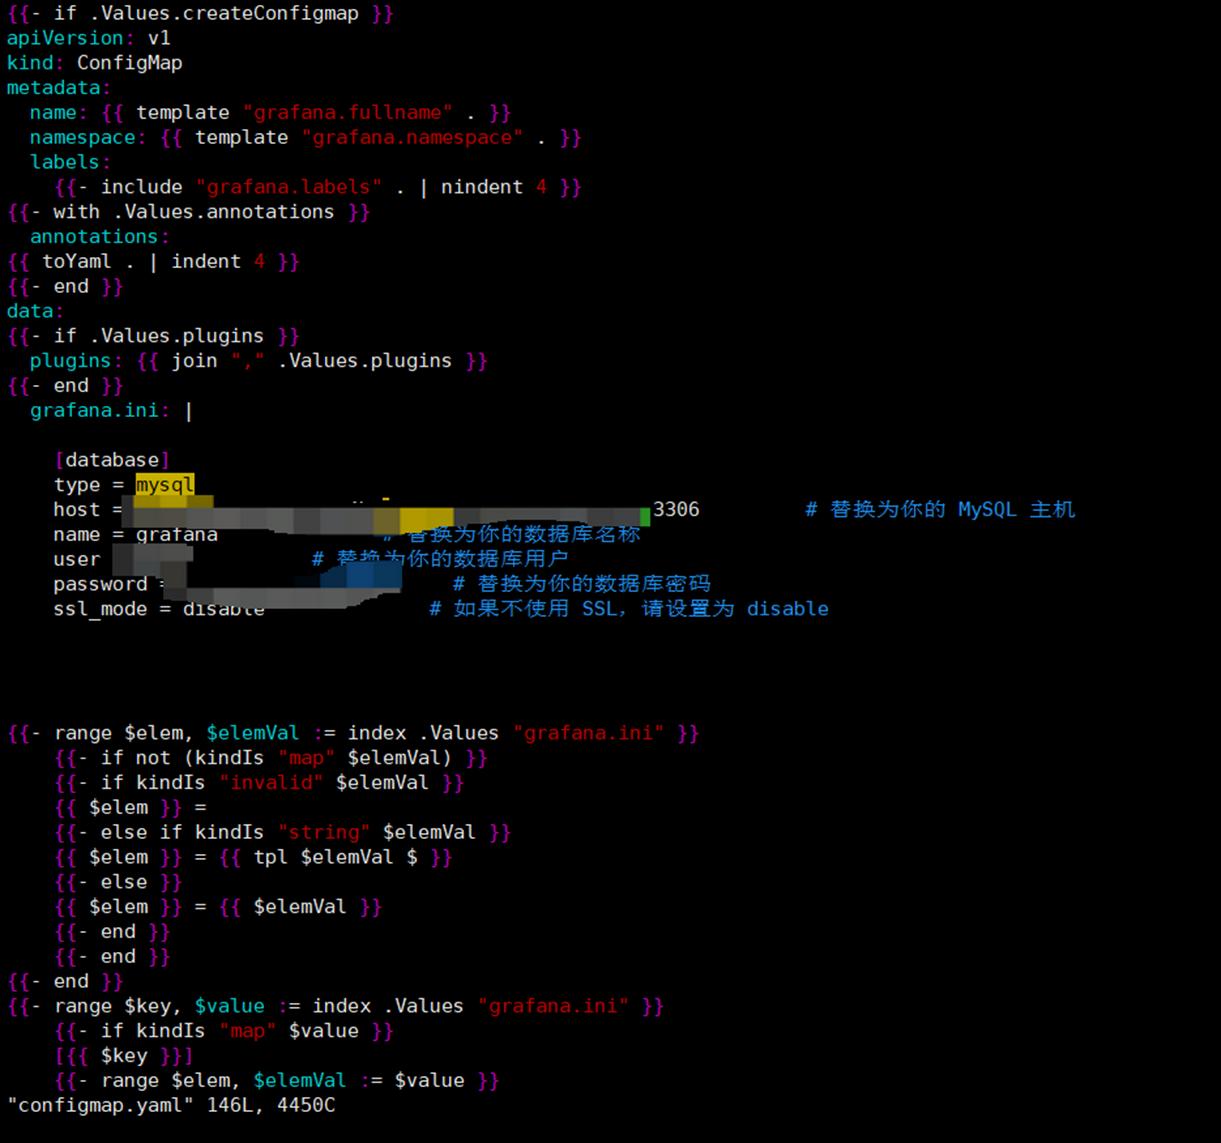1221x1143 pixels.
Task: Click the "grafana.ini: |" line
Action: [x=112, y=410]
